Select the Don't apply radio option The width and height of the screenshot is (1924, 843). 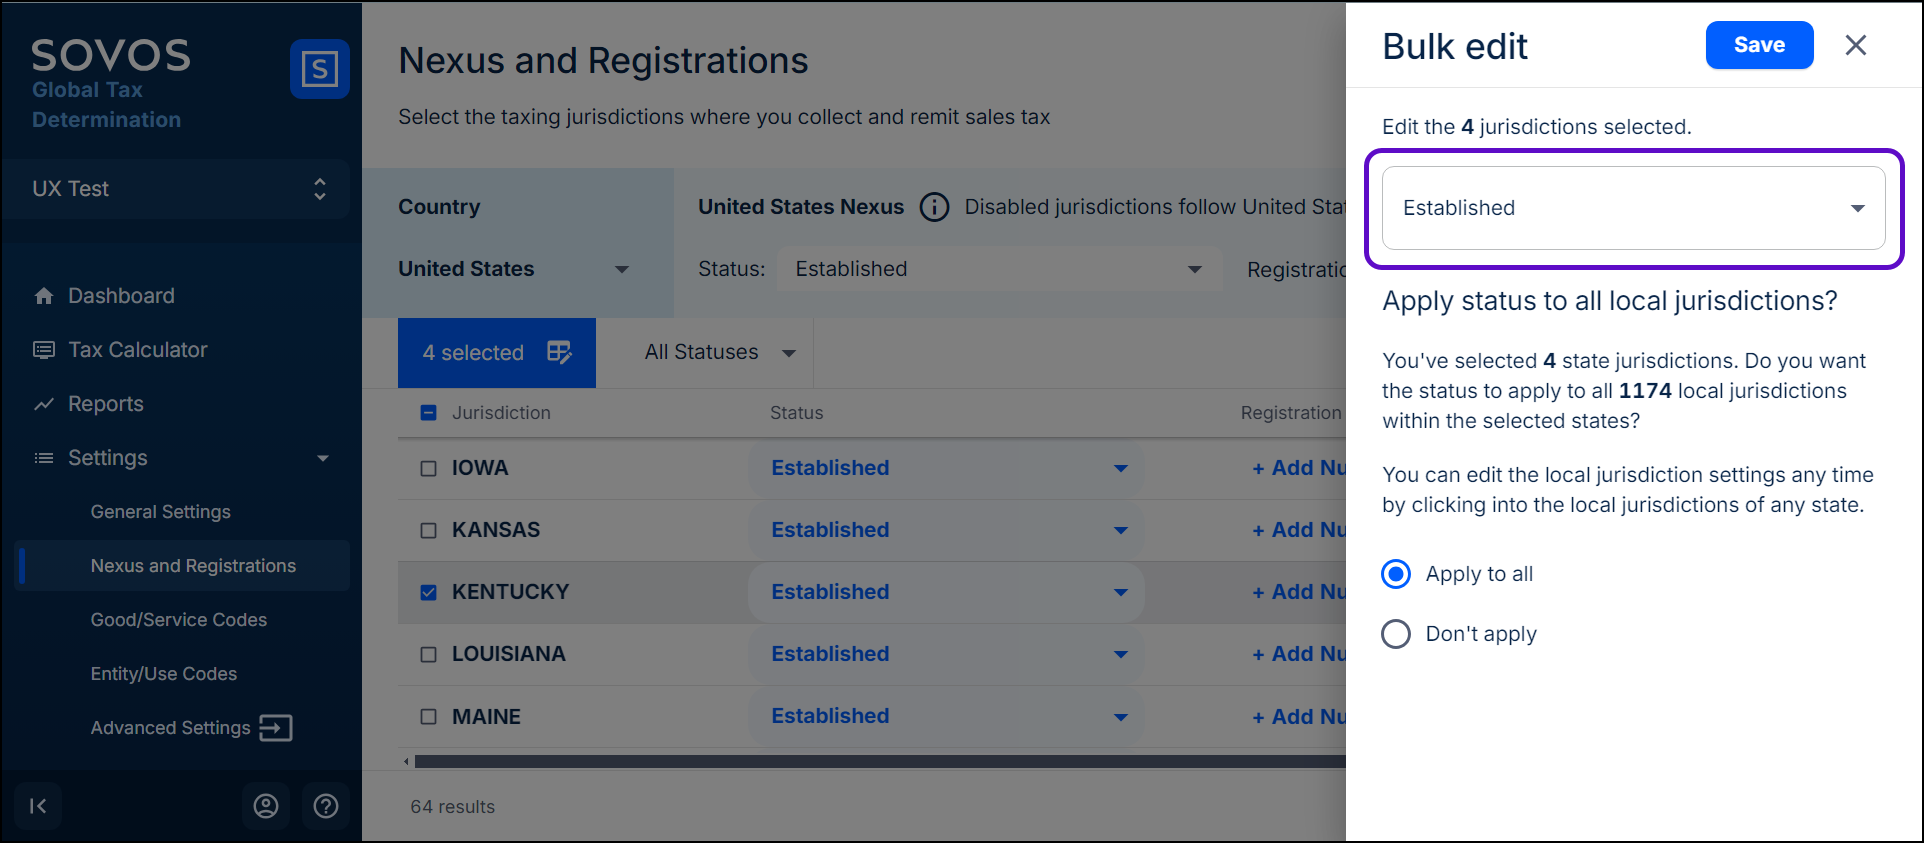pos(1396,634)
